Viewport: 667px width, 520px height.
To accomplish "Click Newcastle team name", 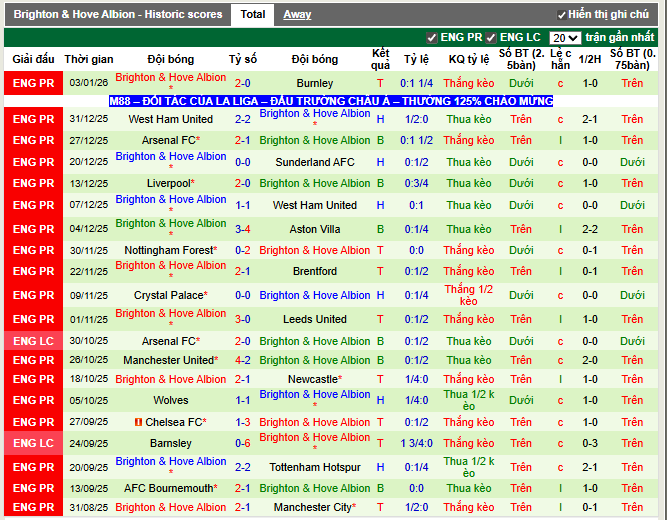I will [315, 379].
